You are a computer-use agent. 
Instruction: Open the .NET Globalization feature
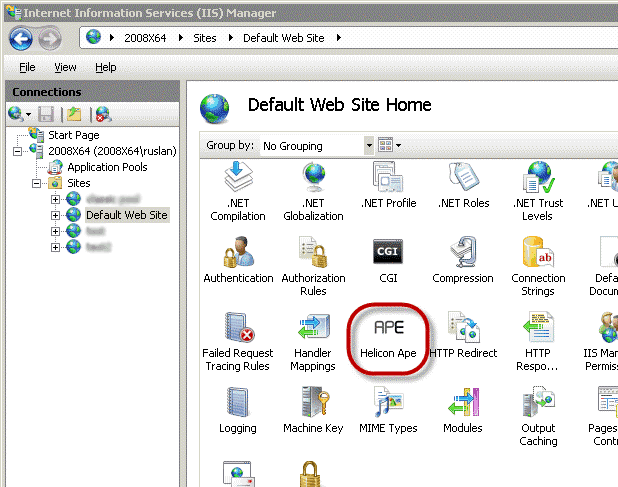click(313, 192)
